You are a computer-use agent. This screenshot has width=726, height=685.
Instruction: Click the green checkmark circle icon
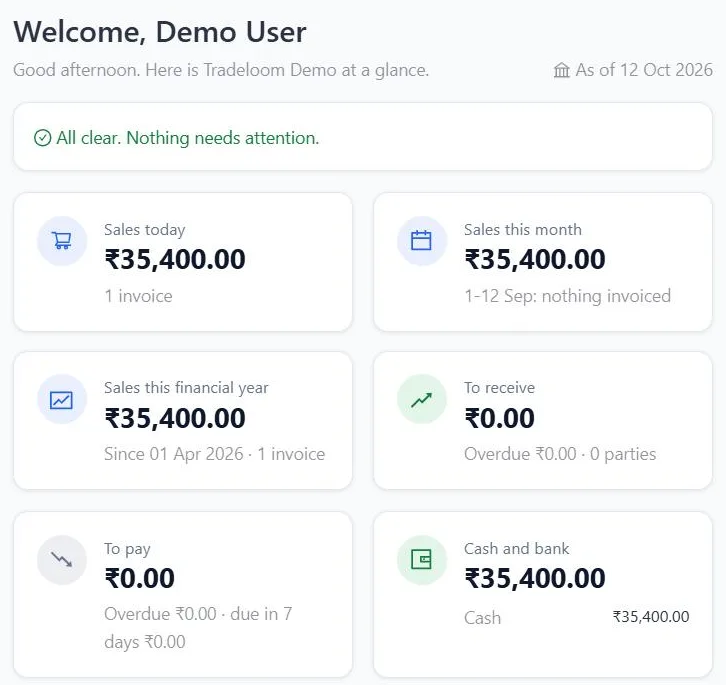coord(43,138)
